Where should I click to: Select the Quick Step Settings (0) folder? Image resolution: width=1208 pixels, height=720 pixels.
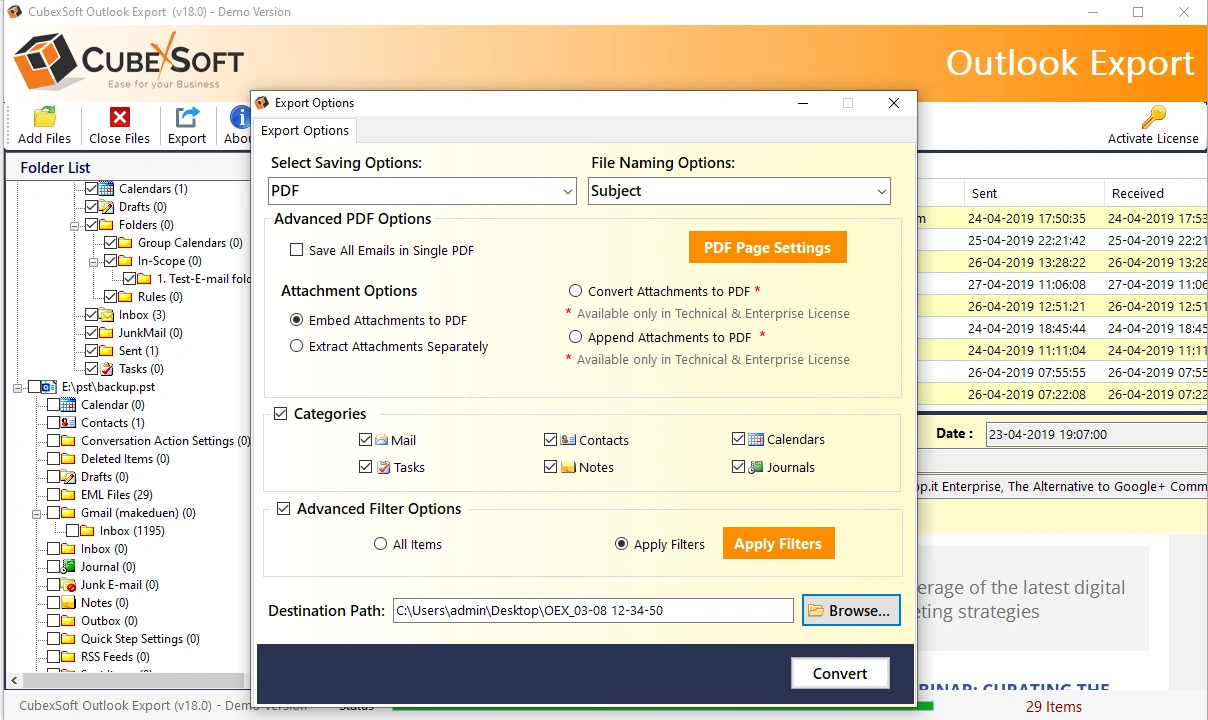(140, 639)
